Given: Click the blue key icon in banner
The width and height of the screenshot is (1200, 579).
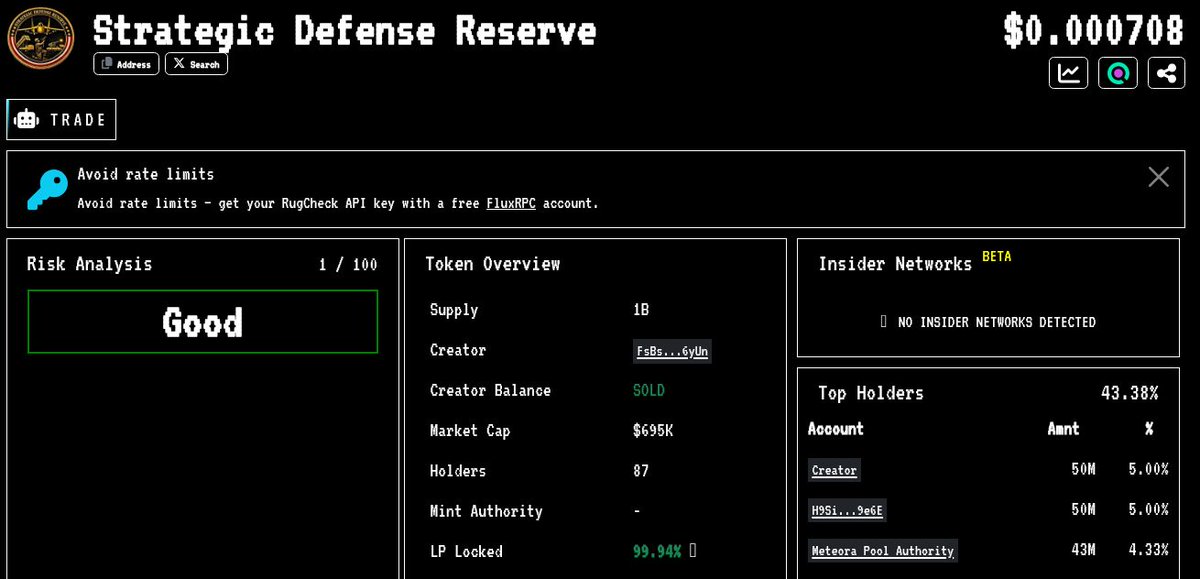Looking at the screenshot, I should (47, 189).
